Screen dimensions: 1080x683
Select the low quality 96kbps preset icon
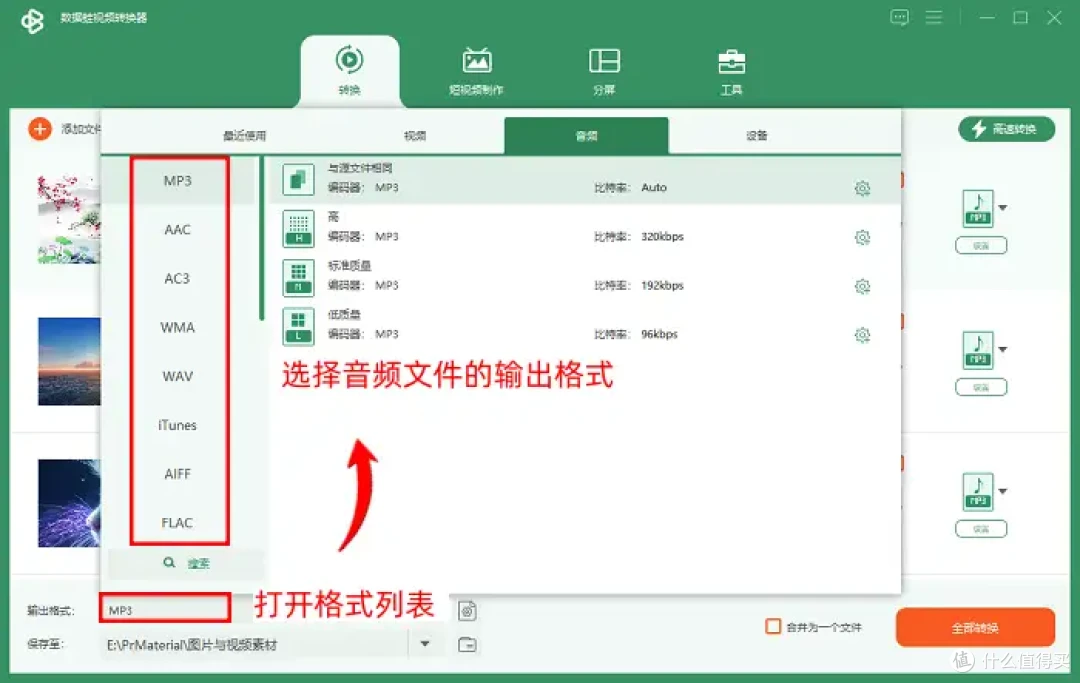click(x=298, y=326)
